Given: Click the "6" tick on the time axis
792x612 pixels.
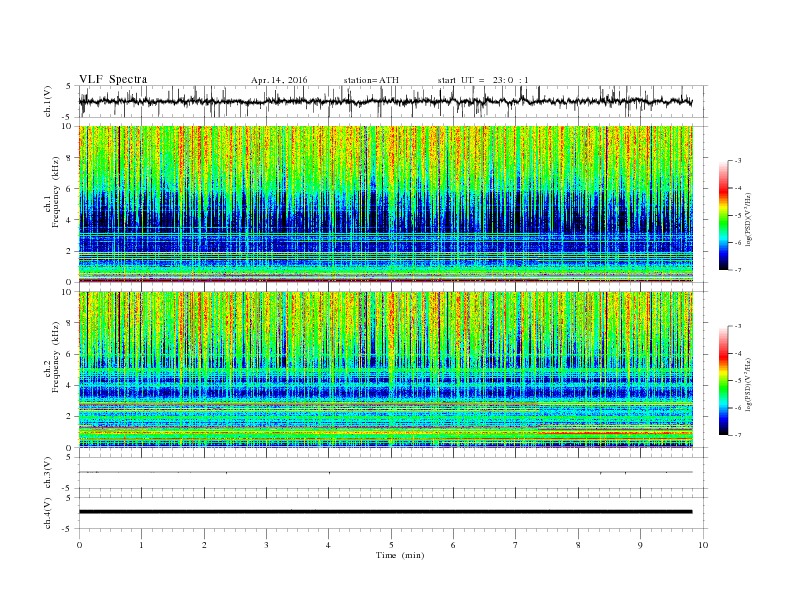Looking at the screenshot, I should click(453, 545).
